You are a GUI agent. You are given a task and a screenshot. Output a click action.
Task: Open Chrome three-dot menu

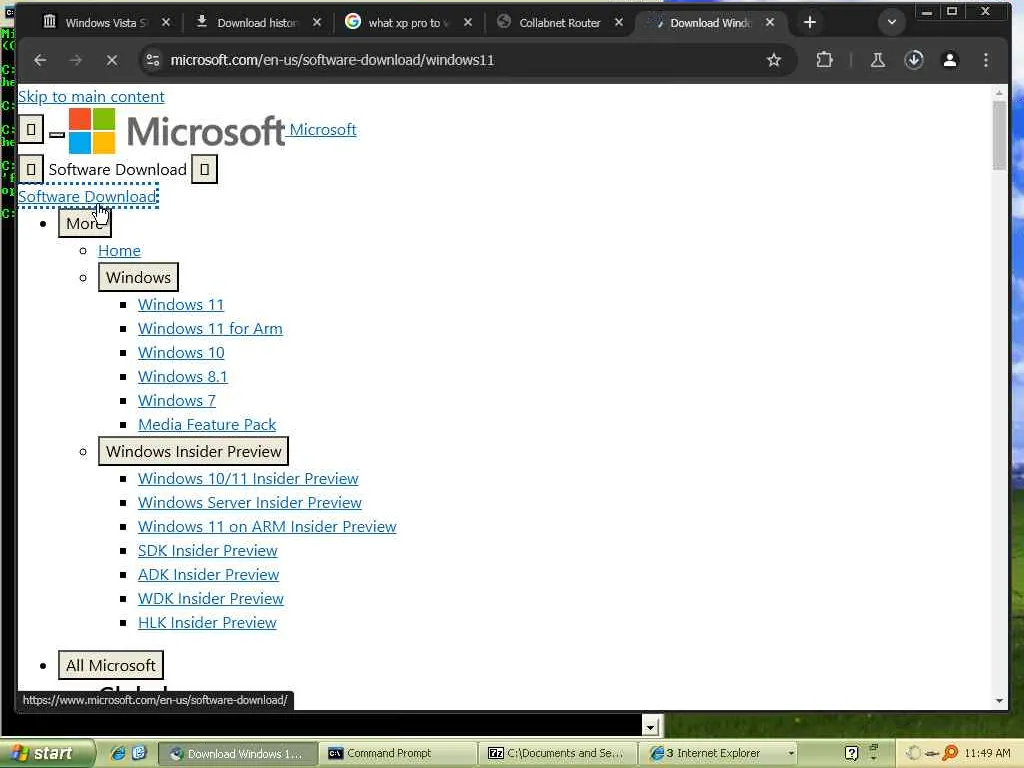[x=985, y=60]
